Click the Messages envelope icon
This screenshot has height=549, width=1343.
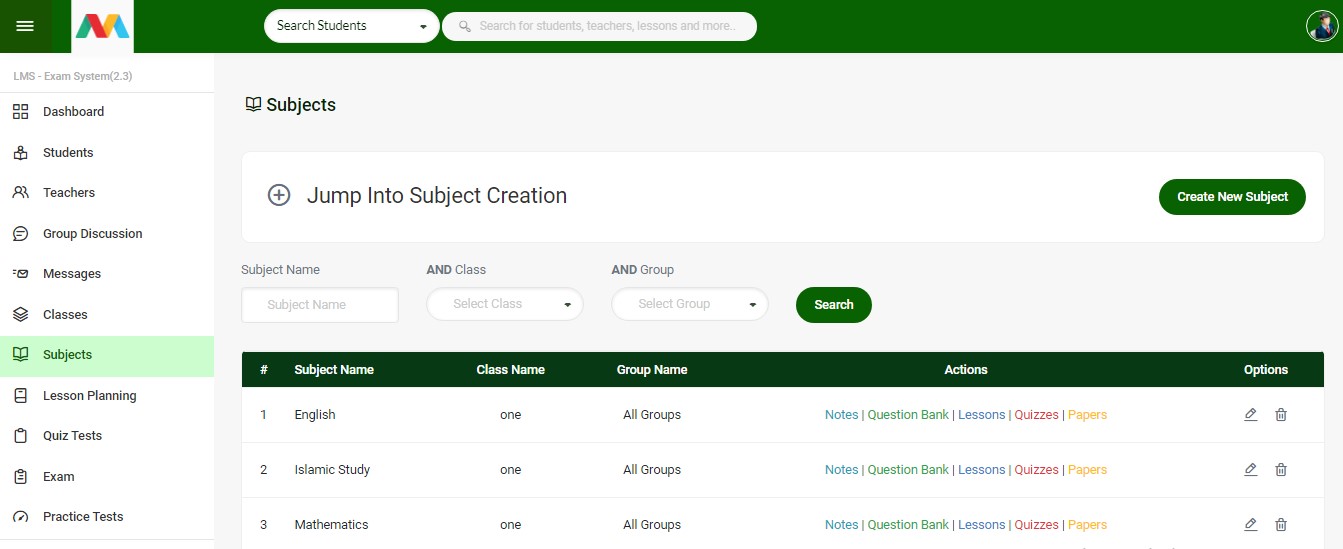[x=20, y=274]
